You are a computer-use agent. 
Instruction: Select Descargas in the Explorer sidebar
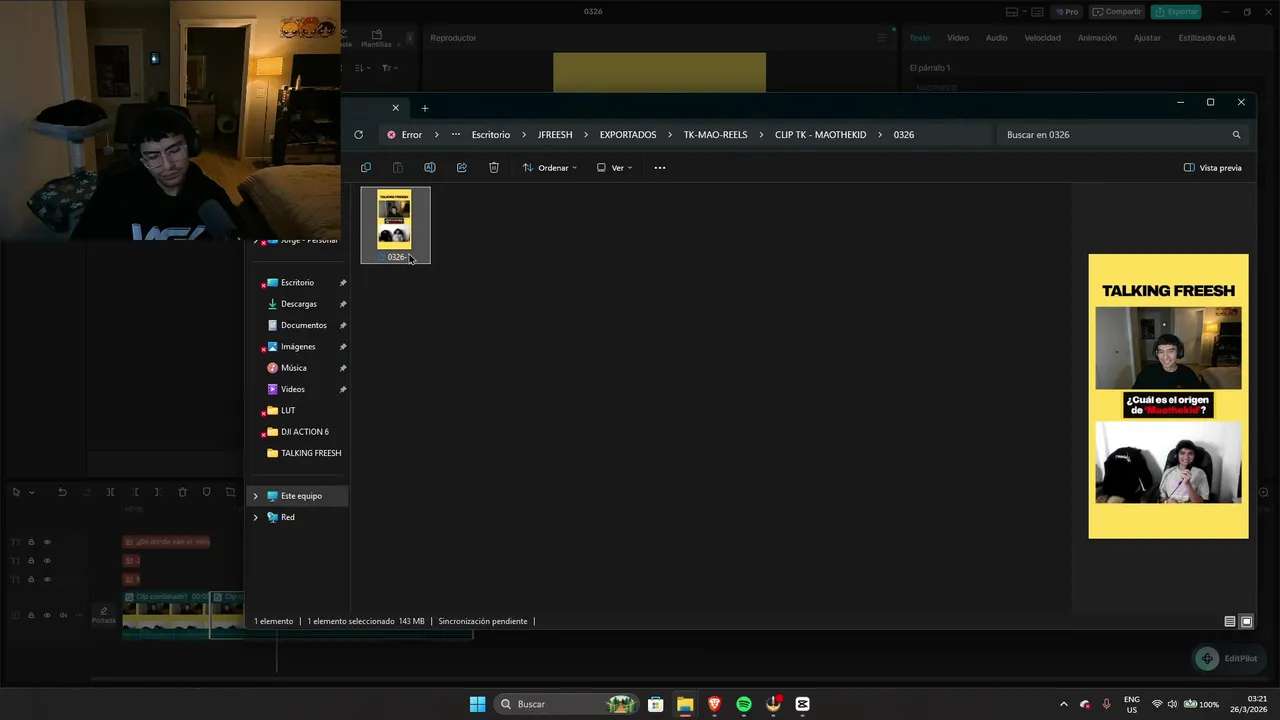tap(299, 304)
